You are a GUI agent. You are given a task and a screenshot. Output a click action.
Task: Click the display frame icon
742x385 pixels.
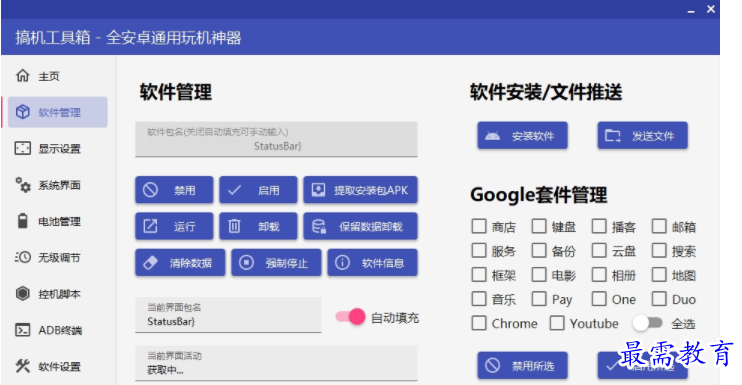[x=23, y=148]
